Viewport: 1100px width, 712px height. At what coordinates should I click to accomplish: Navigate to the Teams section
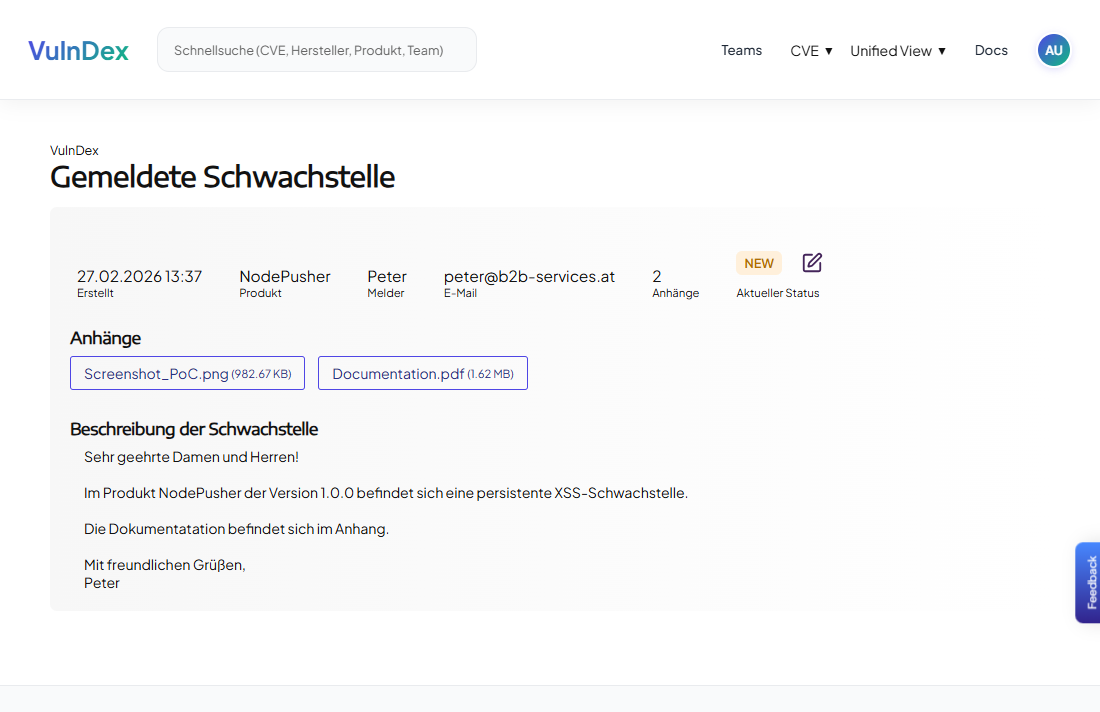click(741, 50)
